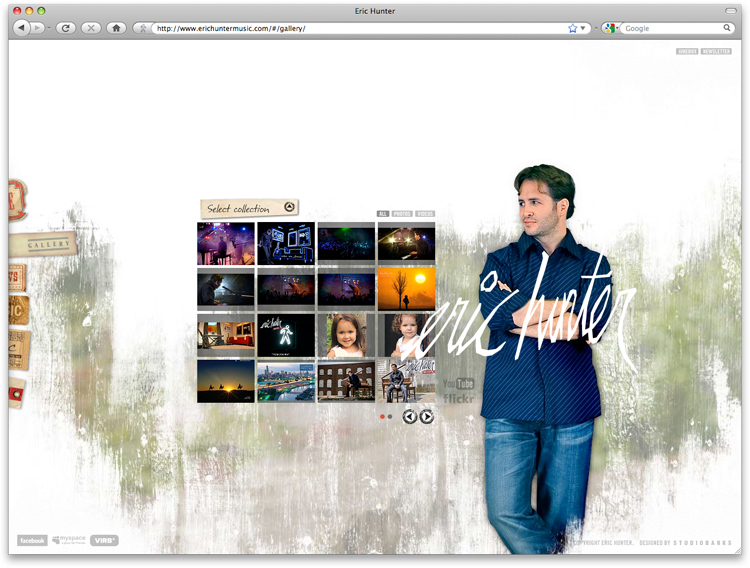Viewport: 750px width, 568px height.
Task: Open the browser home page
Action: 116,28
